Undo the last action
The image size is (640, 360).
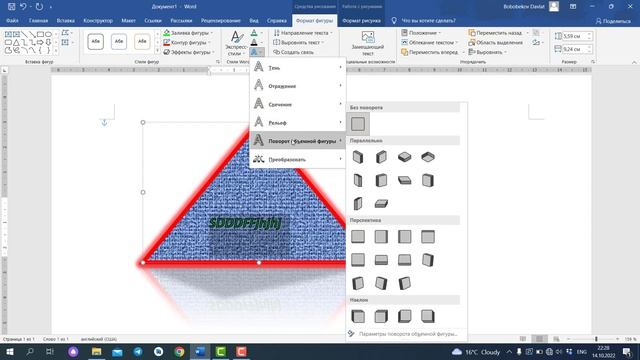(23, 7)
